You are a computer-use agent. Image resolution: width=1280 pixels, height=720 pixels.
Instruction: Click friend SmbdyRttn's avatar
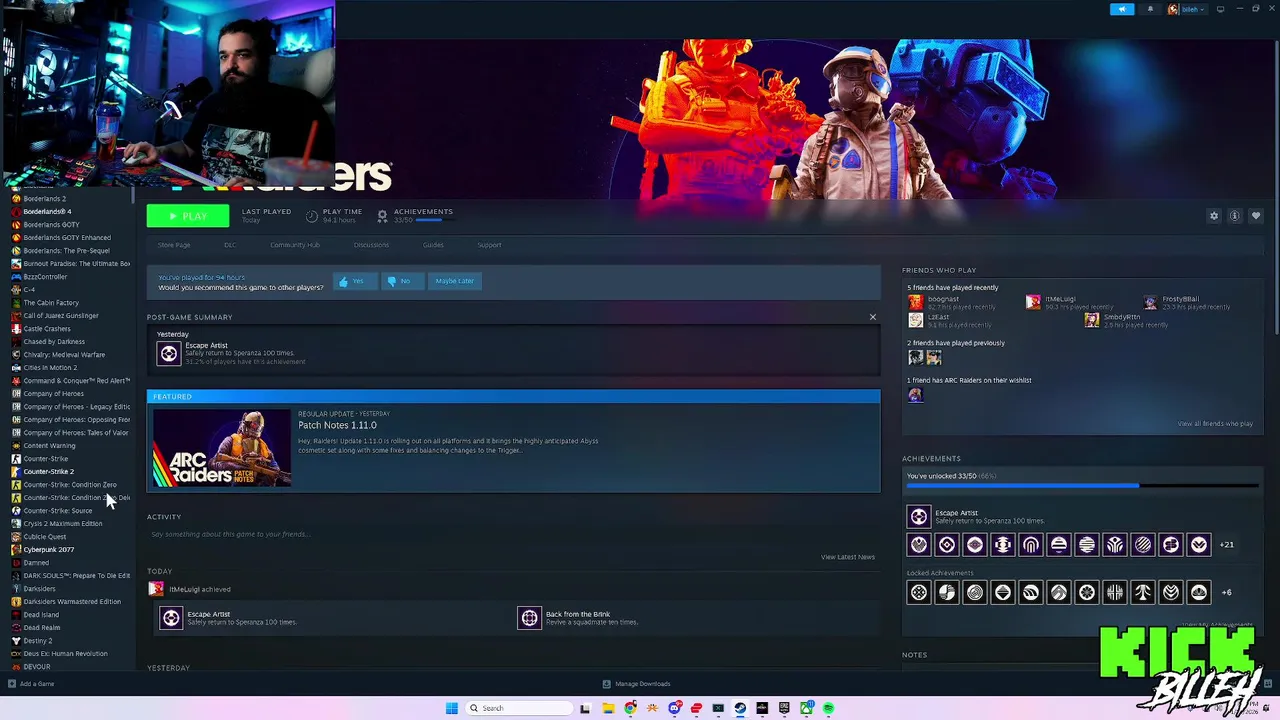1092,320
